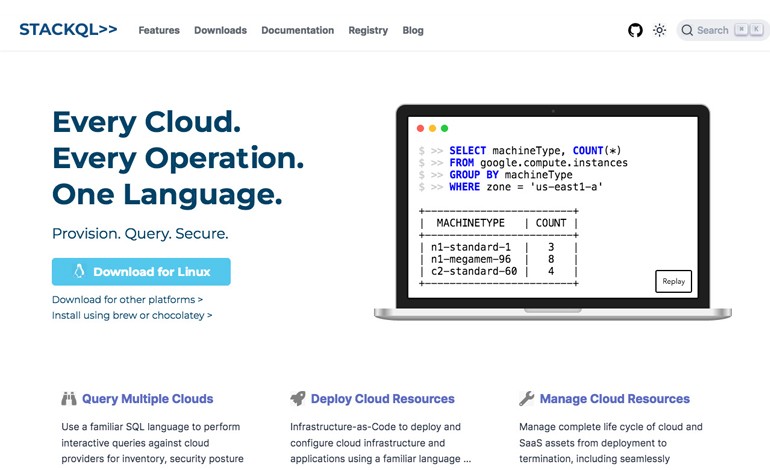The width and height of the screenshot is (770, 470).
Task: Click the COUNT column header
Action: [x=550, y=223]
